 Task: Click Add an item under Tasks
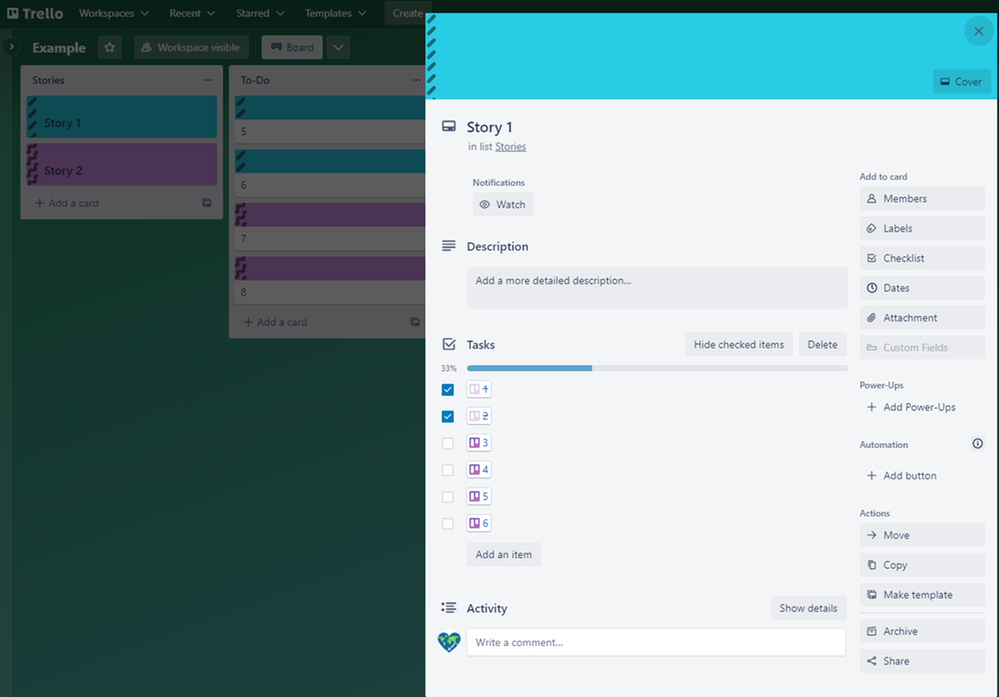click(x=503, y=554)
